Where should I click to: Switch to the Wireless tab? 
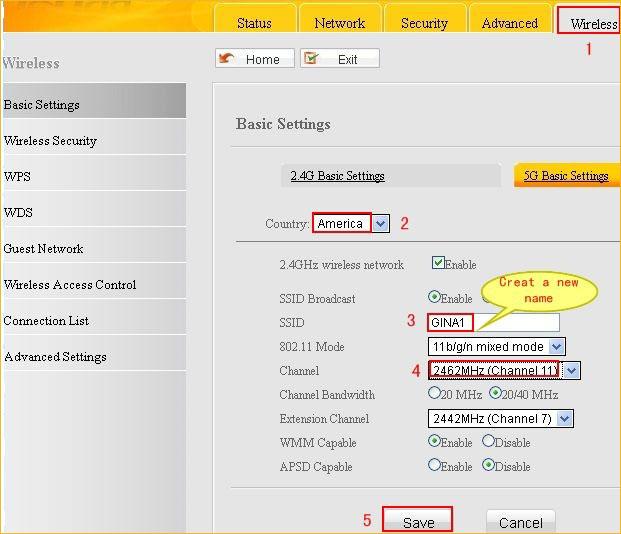point(592,23)
